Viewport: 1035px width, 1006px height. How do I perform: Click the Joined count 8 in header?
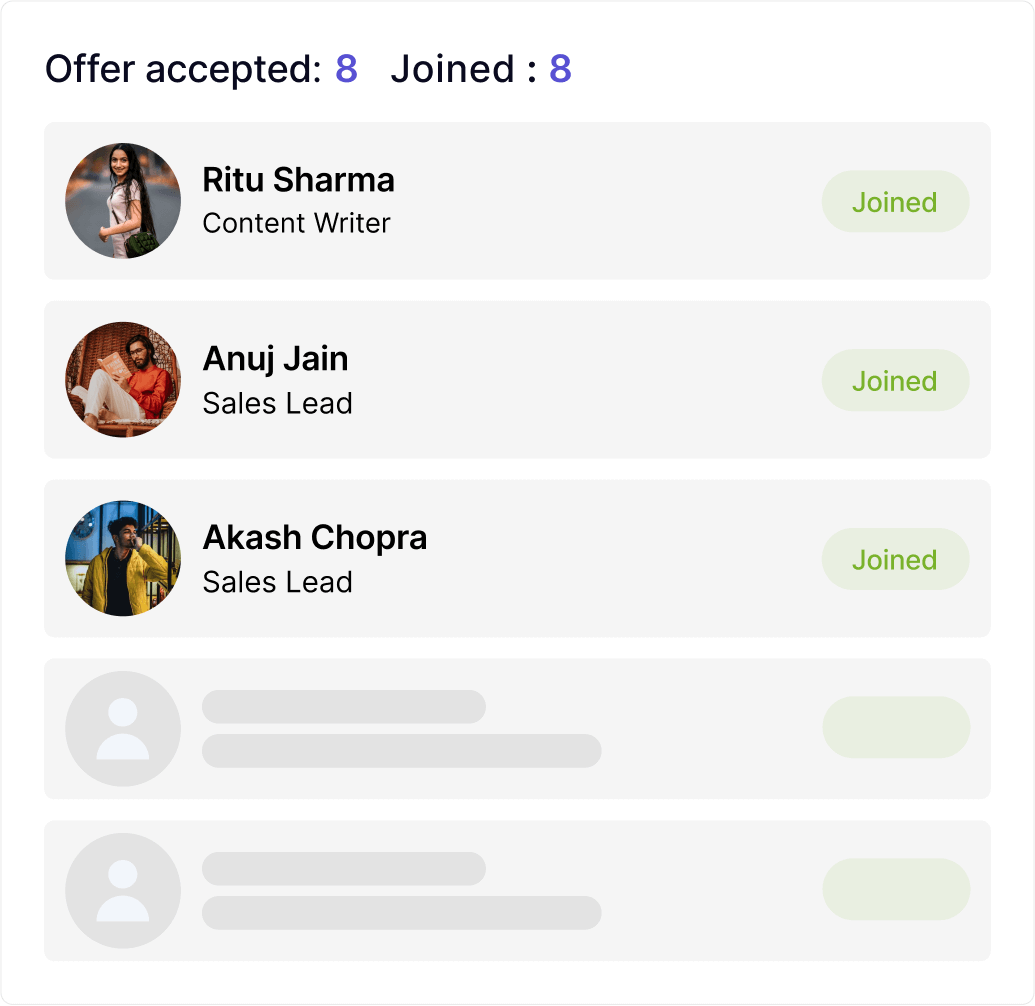560,69
